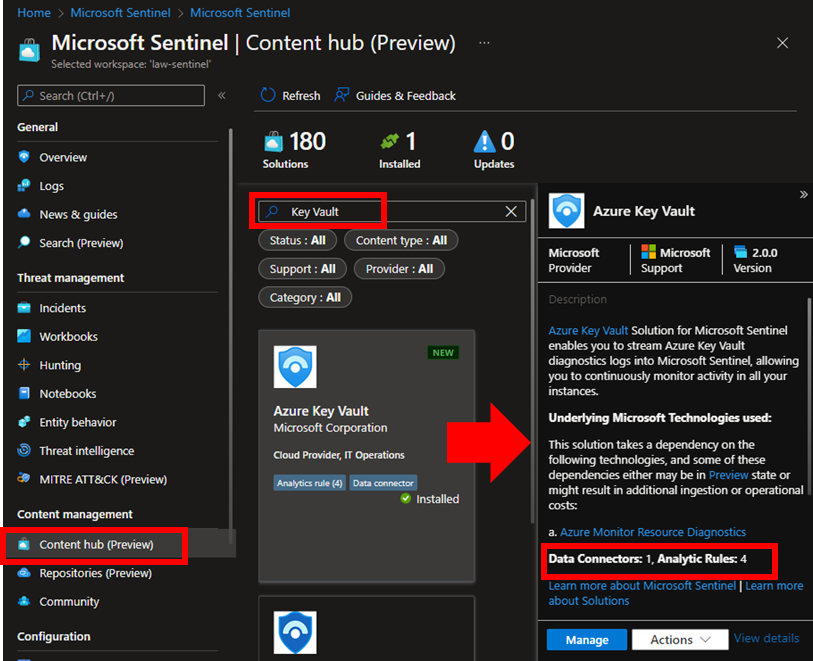This screenshot has width=813, height=661.
Task: Click the Home breadcrumb link
Action: click(34, 12)
